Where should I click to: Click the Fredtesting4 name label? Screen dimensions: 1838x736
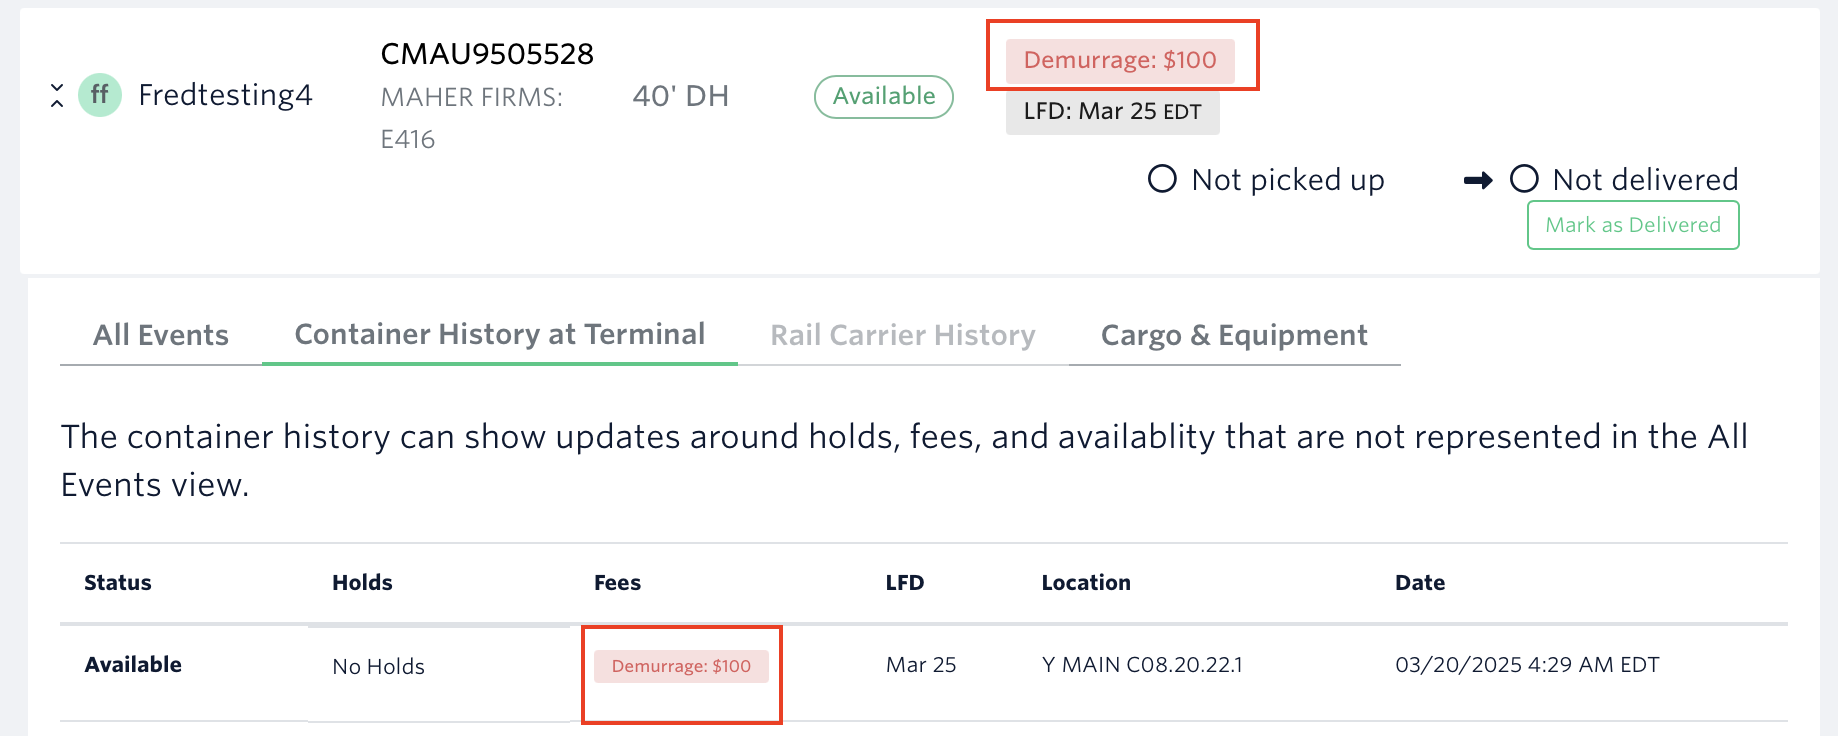coord(225,95)
